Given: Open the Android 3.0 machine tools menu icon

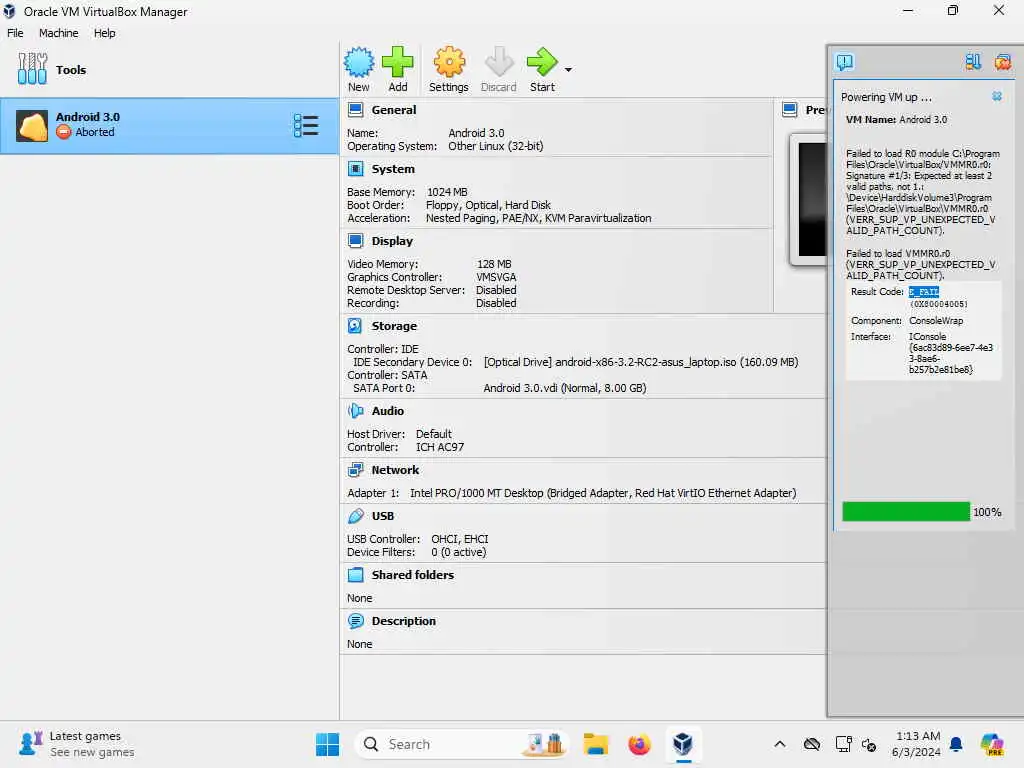Looking at the screenshot, I should point(306,125).
